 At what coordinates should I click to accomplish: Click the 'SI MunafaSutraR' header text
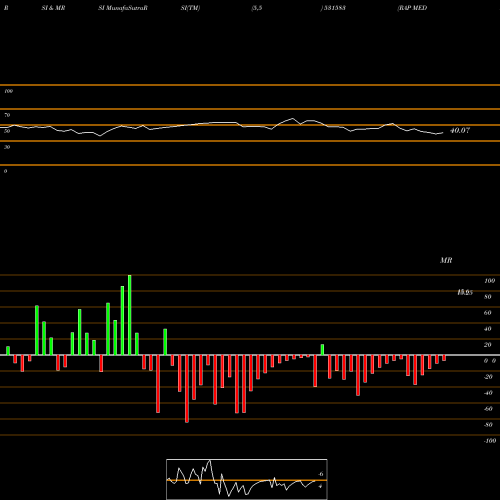tap(123, 8)
